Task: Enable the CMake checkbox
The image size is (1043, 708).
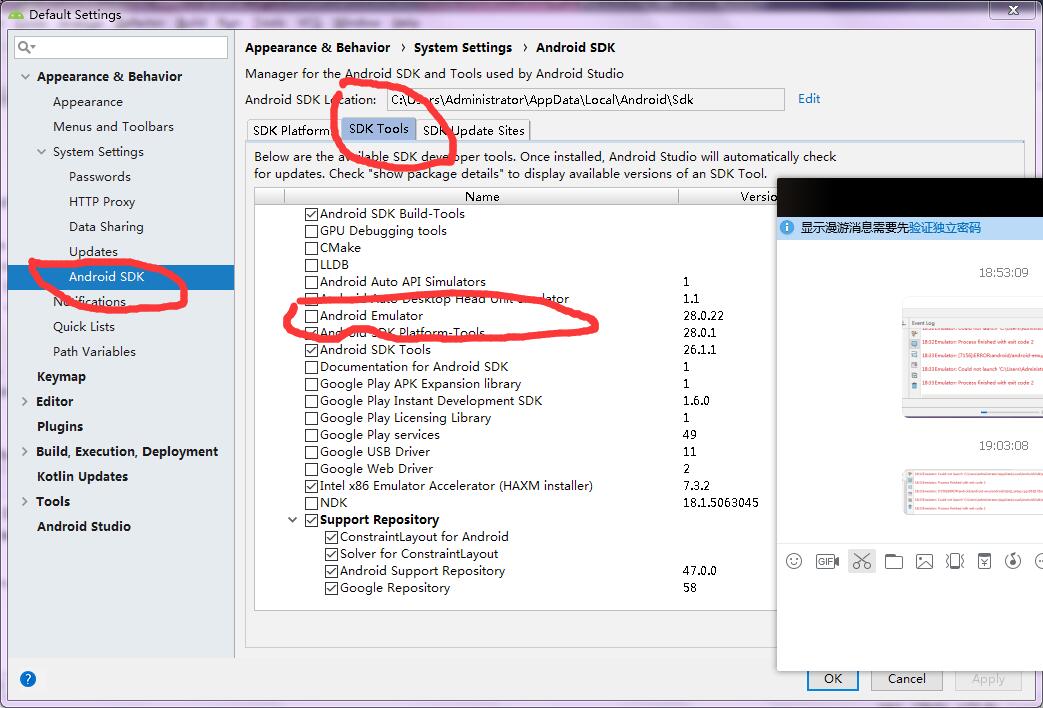Action: pyautogui.click(x=311, y=248)
